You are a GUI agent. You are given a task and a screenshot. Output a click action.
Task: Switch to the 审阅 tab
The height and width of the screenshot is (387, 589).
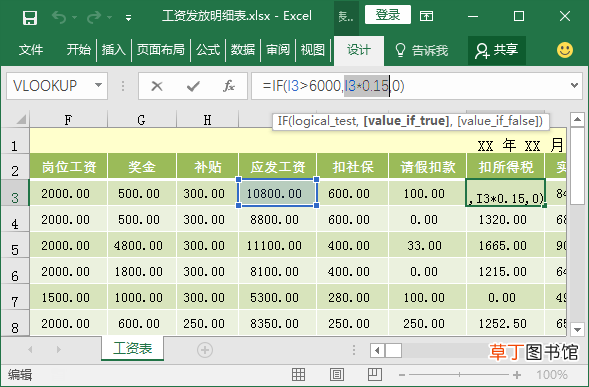(x=278, y=50)
